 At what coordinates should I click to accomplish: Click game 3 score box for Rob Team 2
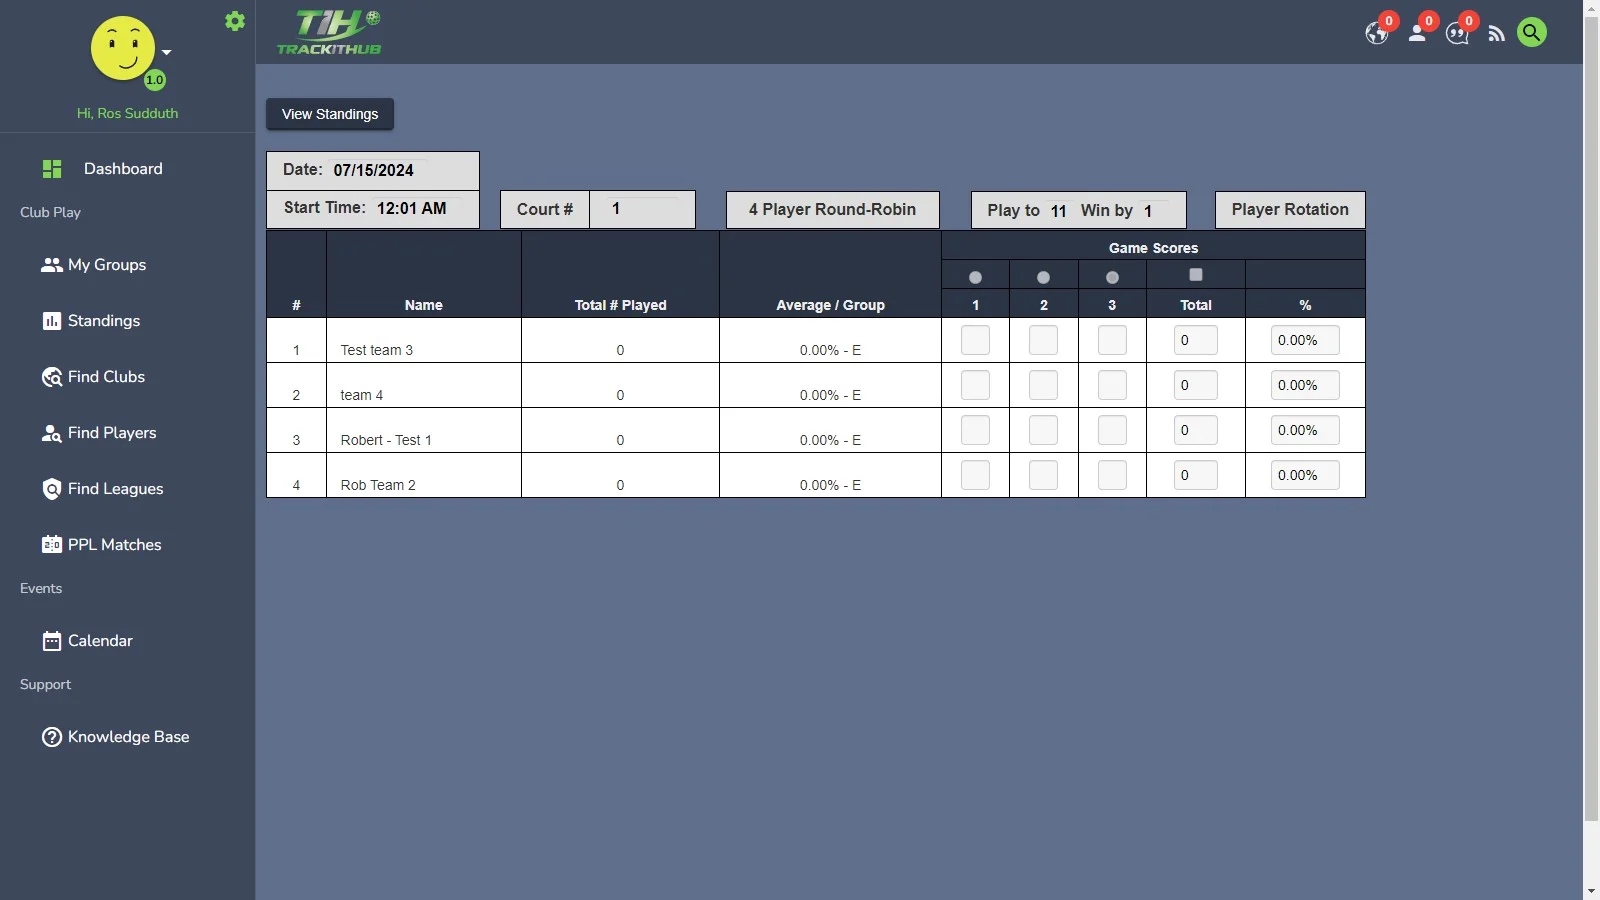tap(1112, 475)
